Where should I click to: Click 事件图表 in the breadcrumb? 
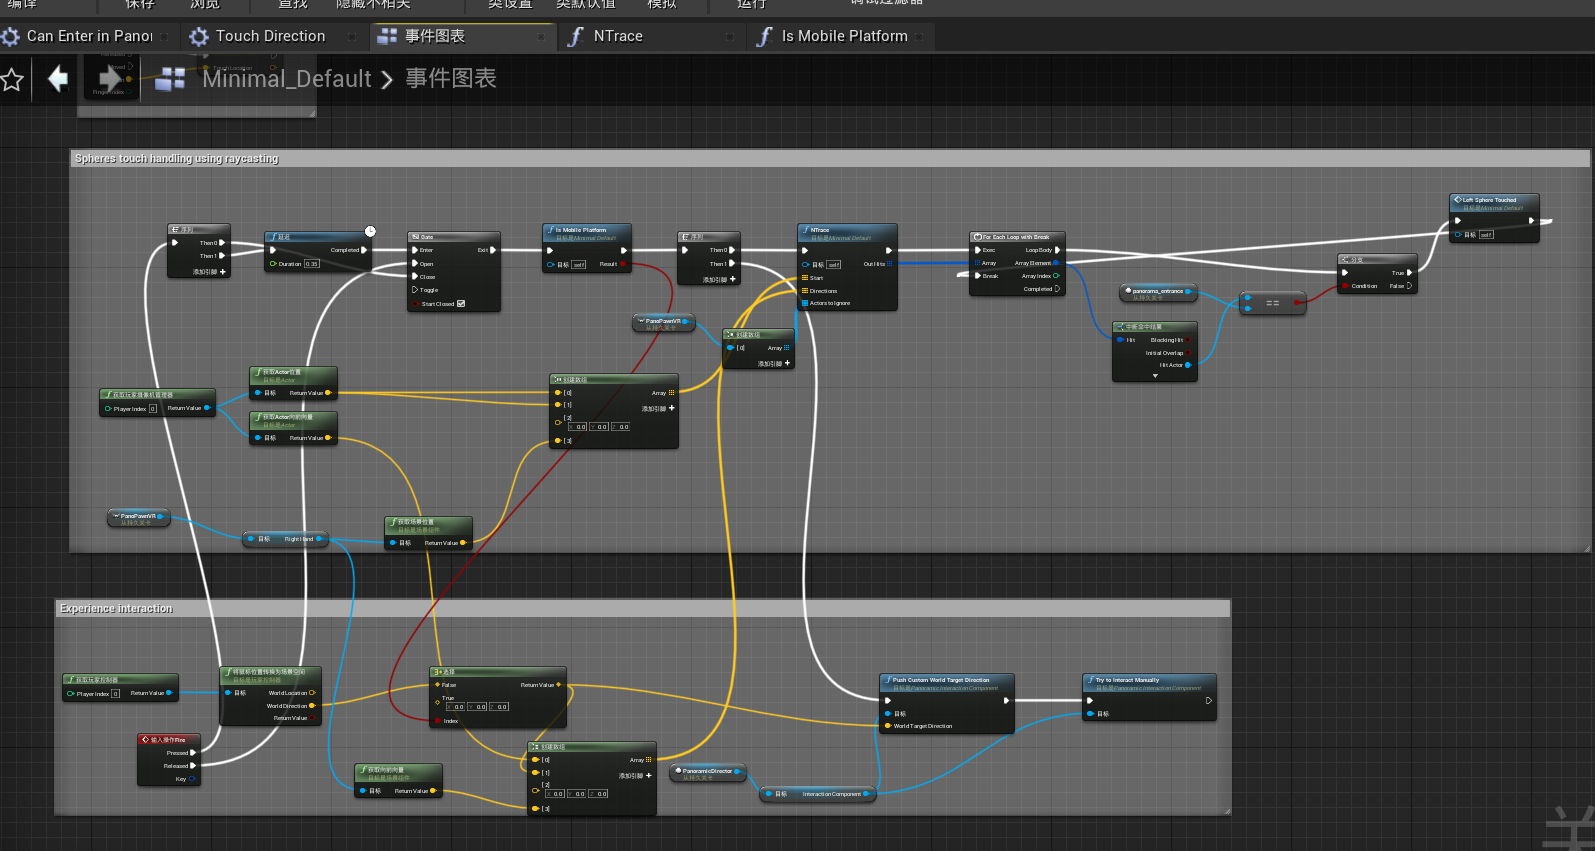tap(451, 79)
